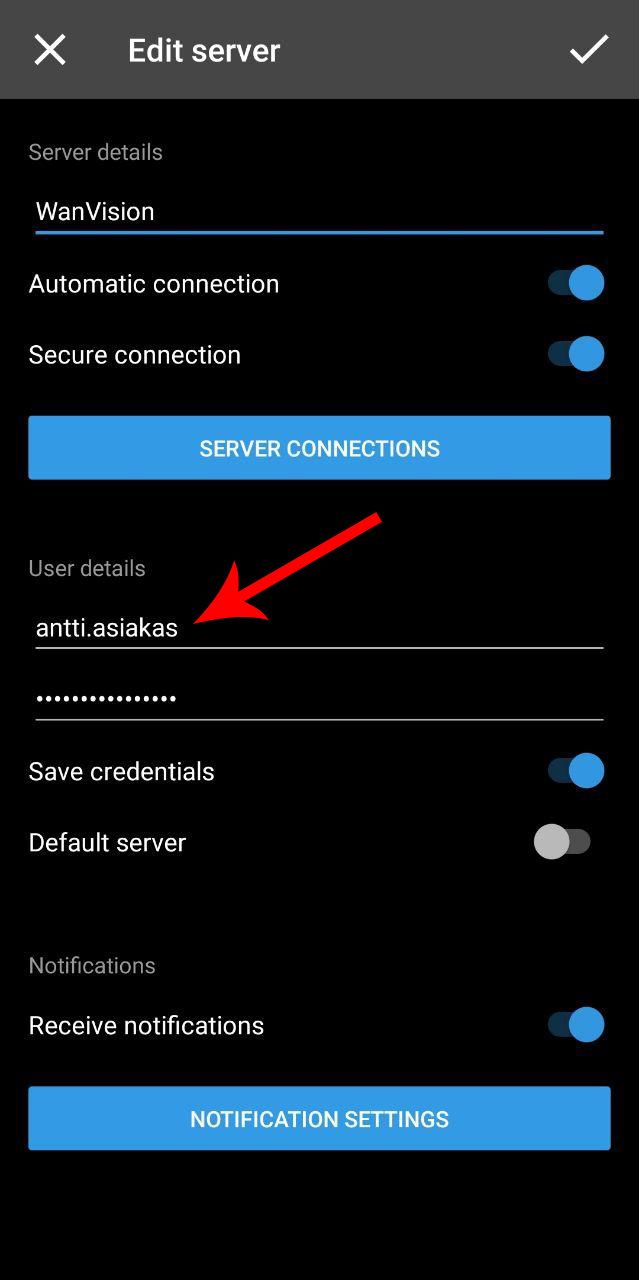Tap the Secure connection label
The height and width of the screenshot is (1280, 639).
(x=135, y=355)
